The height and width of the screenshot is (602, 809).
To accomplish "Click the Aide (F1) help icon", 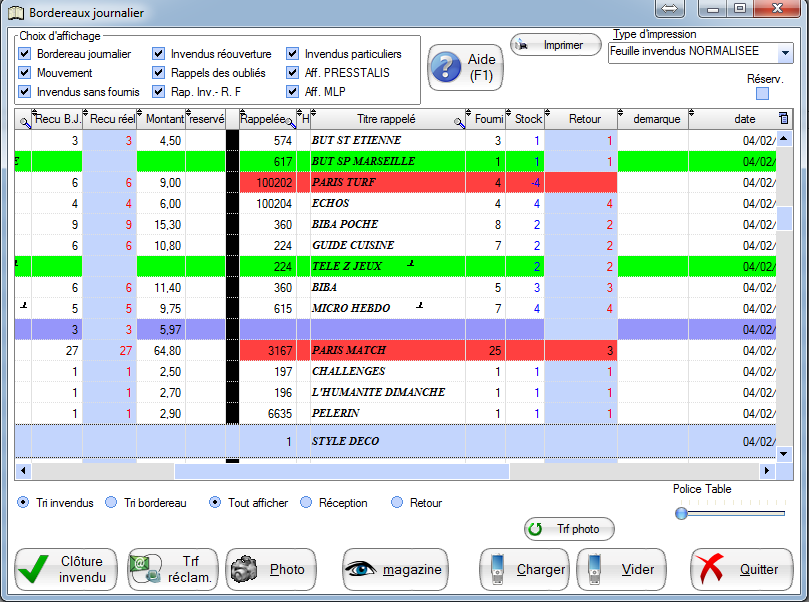I will tap(446, 68).
